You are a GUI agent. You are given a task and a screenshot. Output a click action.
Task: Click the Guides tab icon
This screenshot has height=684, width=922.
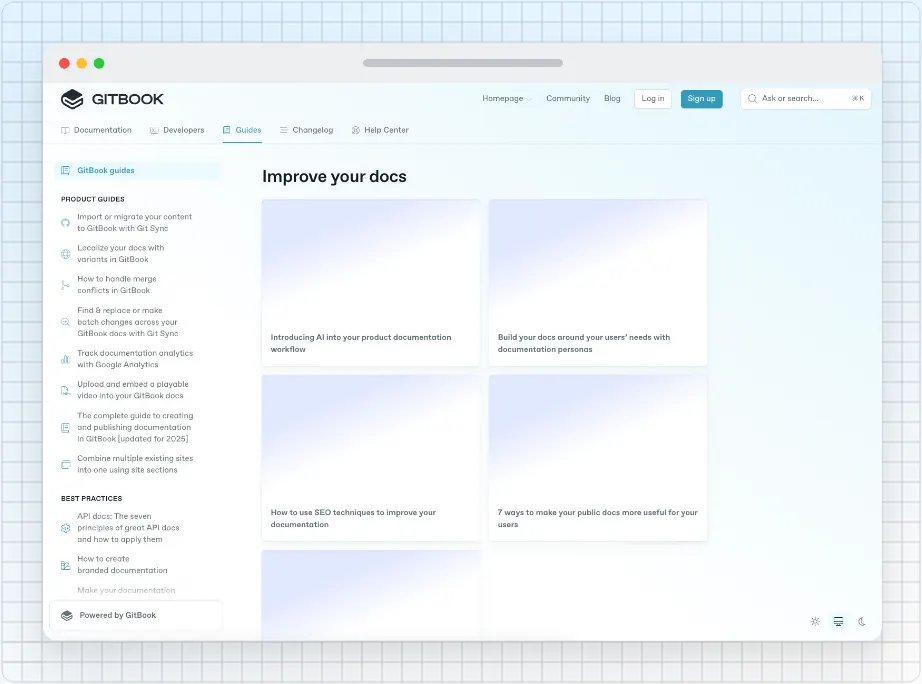(x=227, y=130)
